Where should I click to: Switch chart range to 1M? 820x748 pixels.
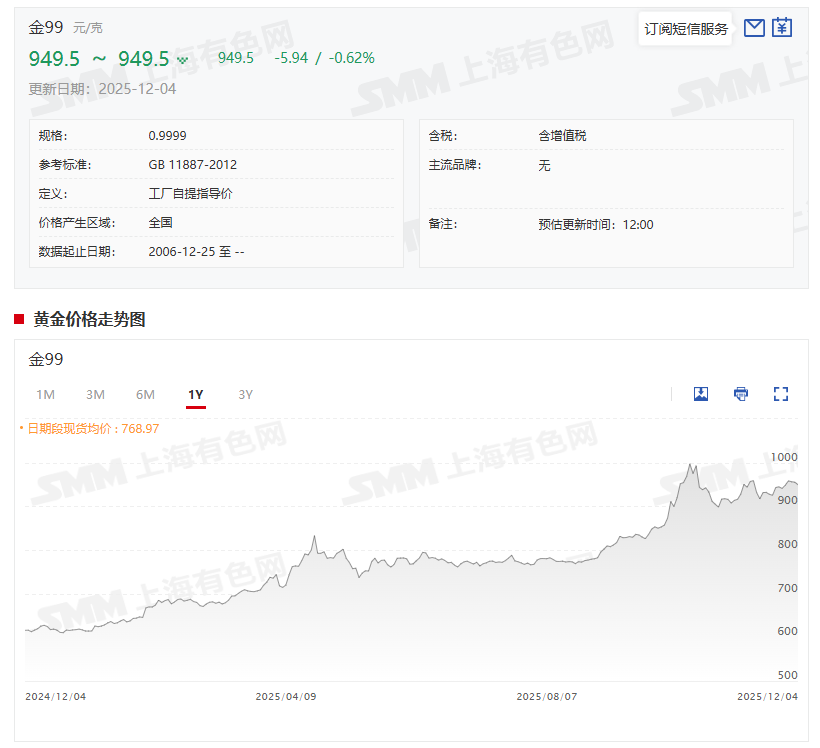pyautogui.click(x=45, y=394)
